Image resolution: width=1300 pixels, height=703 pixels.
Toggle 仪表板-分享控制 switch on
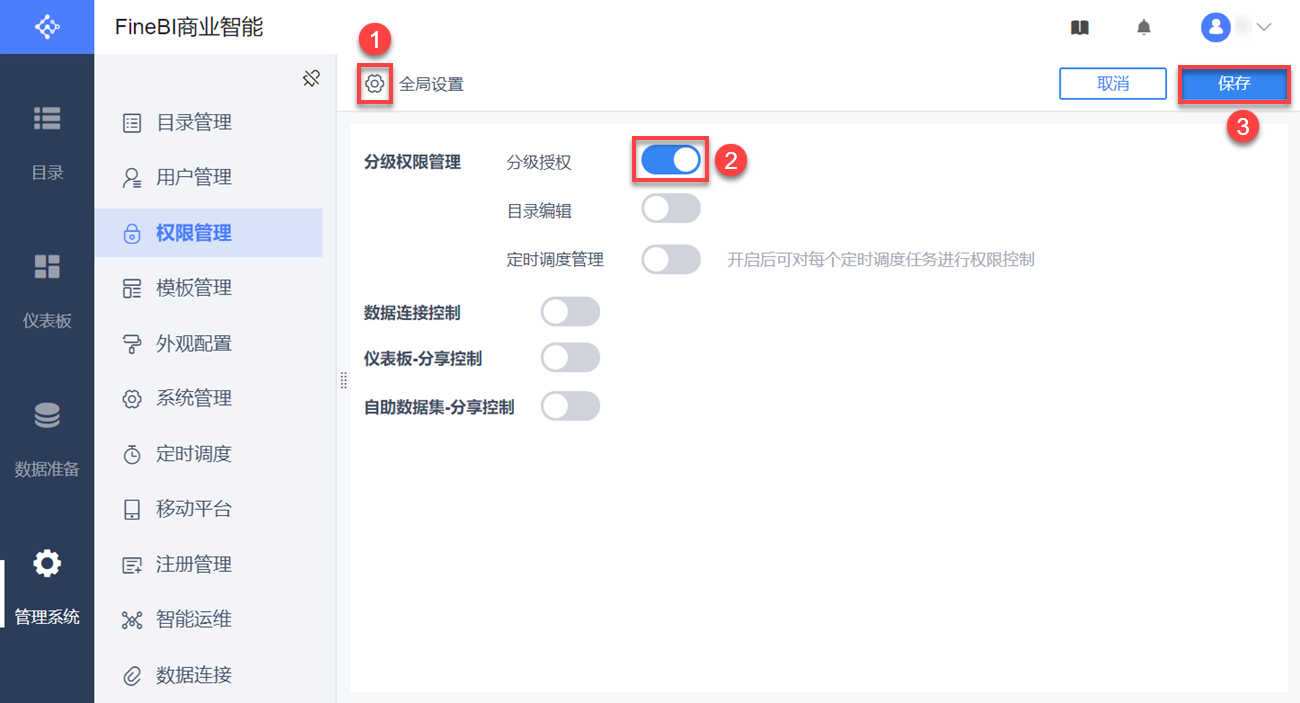click(x=570, y=358)
